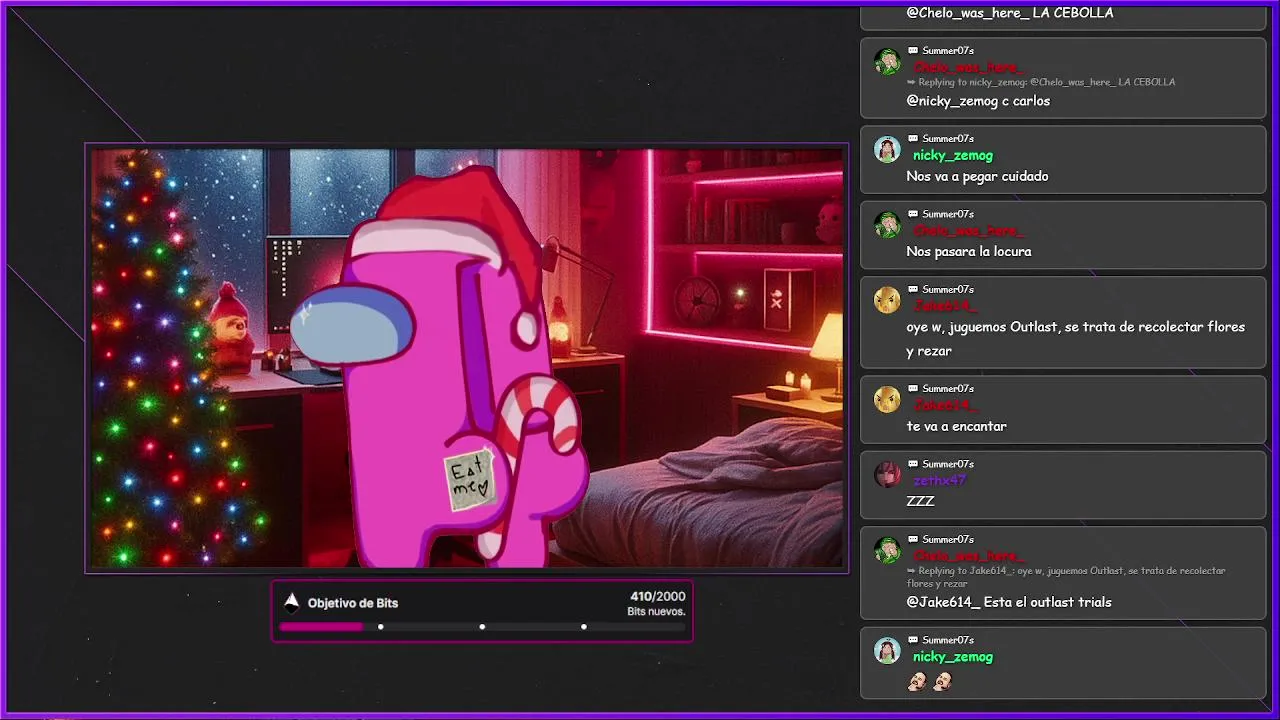Click nicky_zemog avatar beside the emote-only message

point(887,651)
